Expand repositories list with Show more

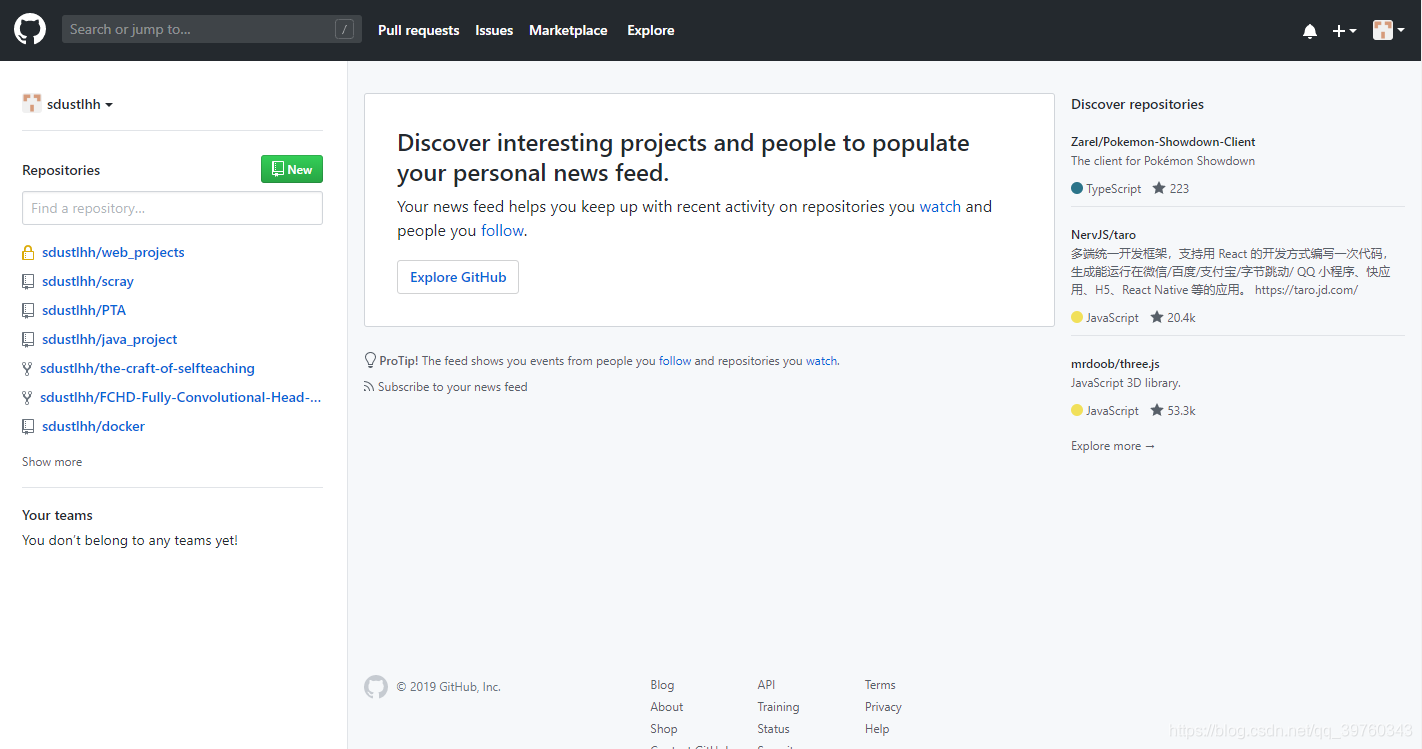click(52, 462)
